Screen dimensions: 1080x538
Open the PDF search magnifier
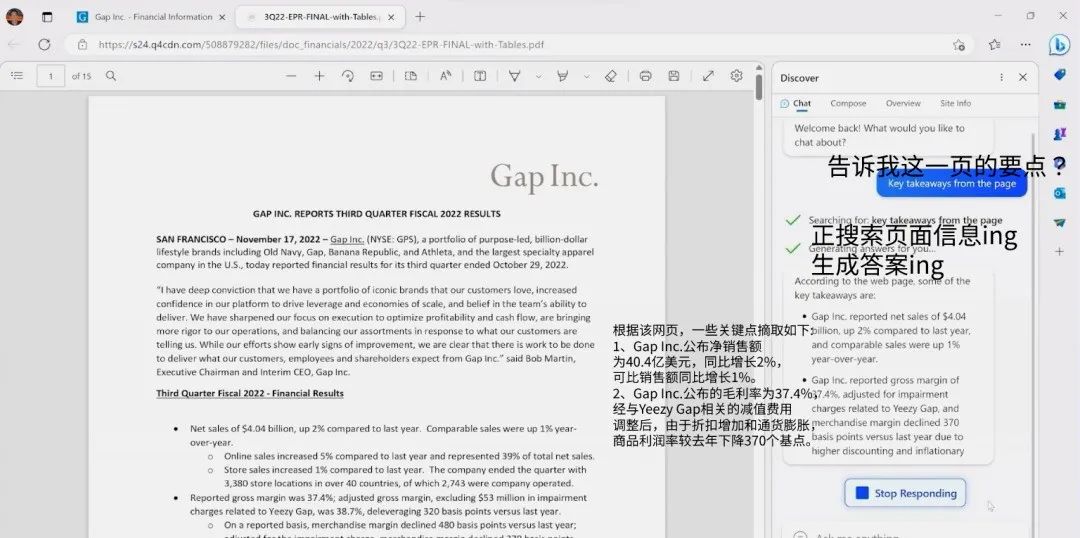(x=111, y=76)
